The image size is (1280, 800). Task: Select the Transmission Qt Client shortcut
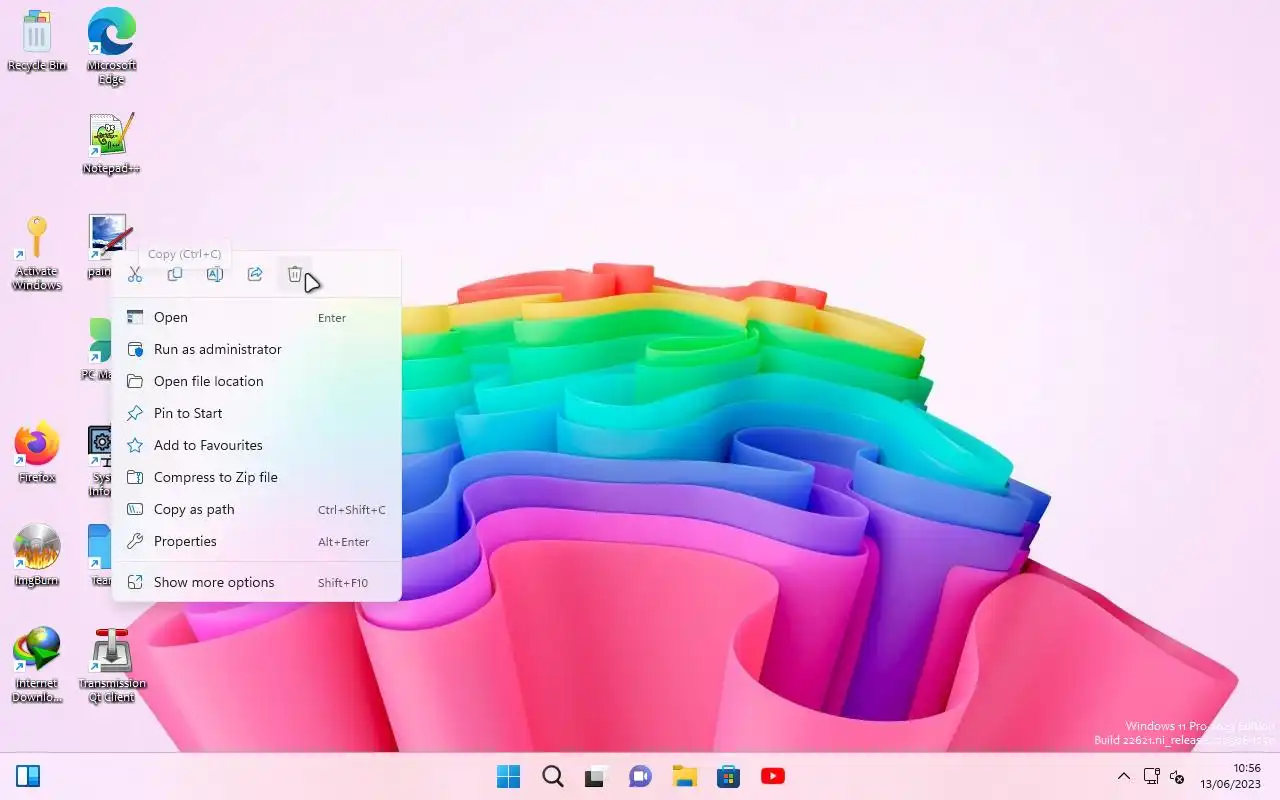click(x=112, y=665)
